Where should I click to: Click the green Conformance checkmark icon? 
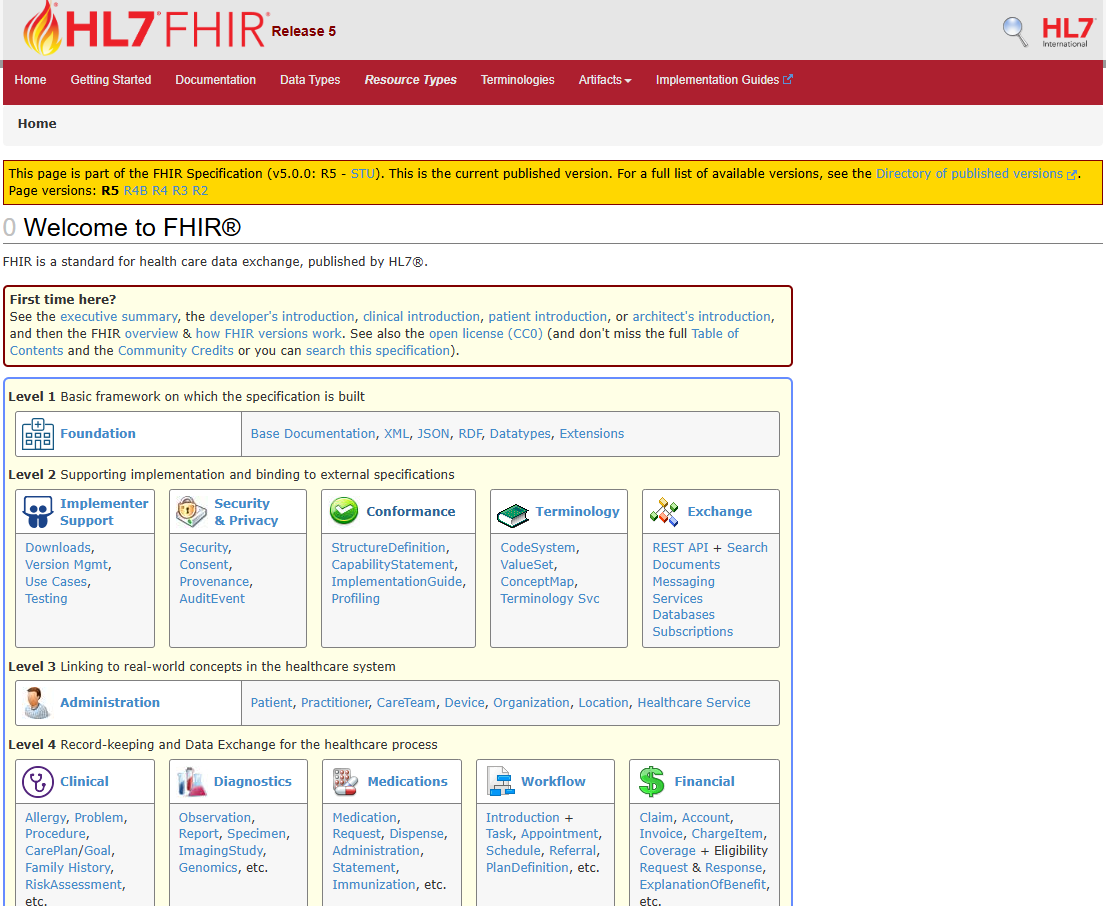click(343, 511)
